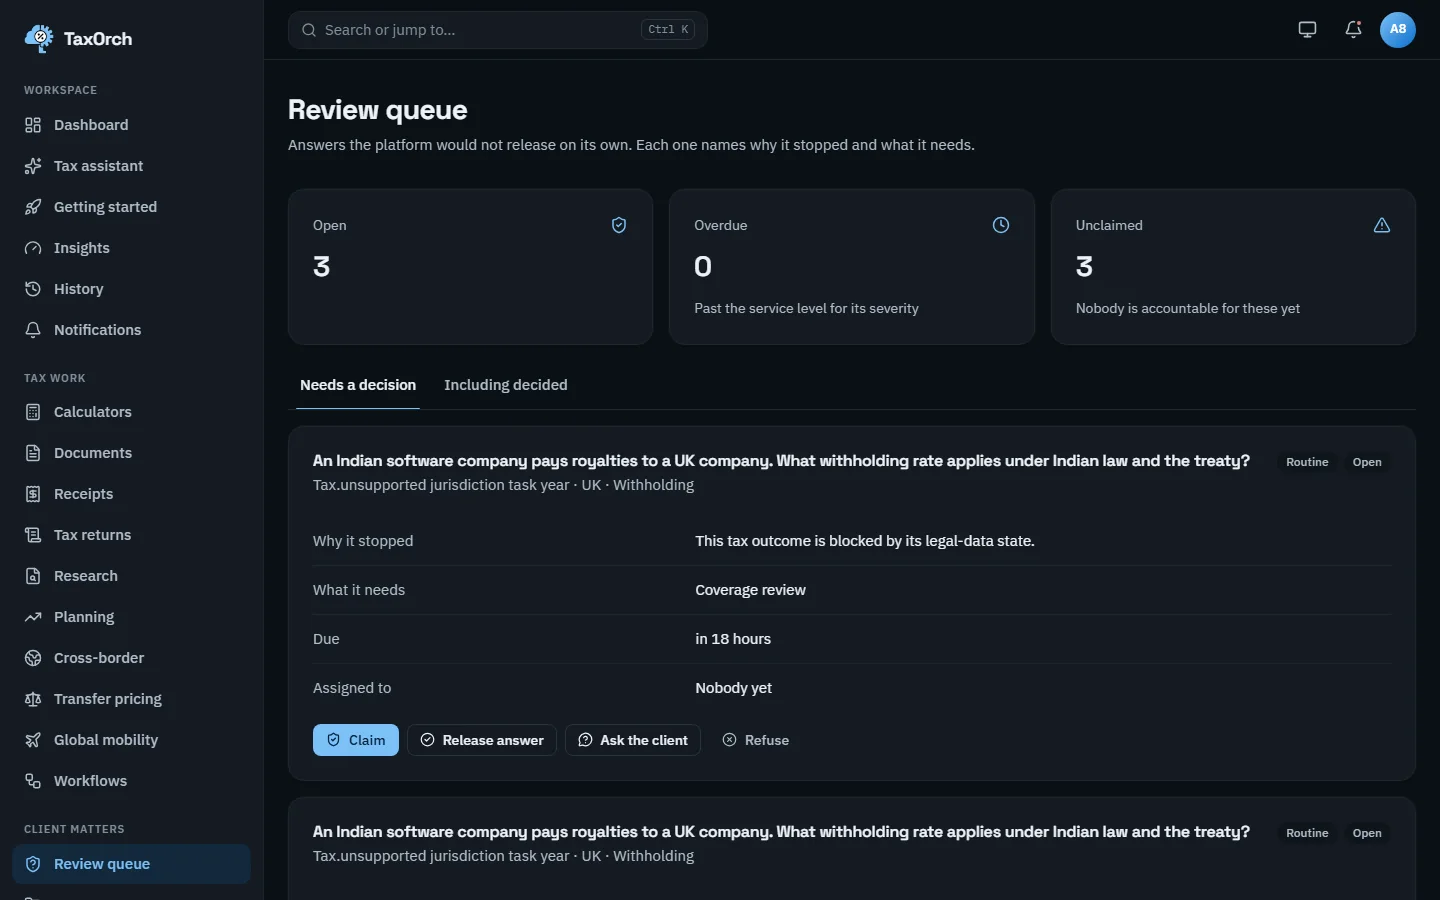
Task: Focus the Search or jump to field
Action: (498, 30)
